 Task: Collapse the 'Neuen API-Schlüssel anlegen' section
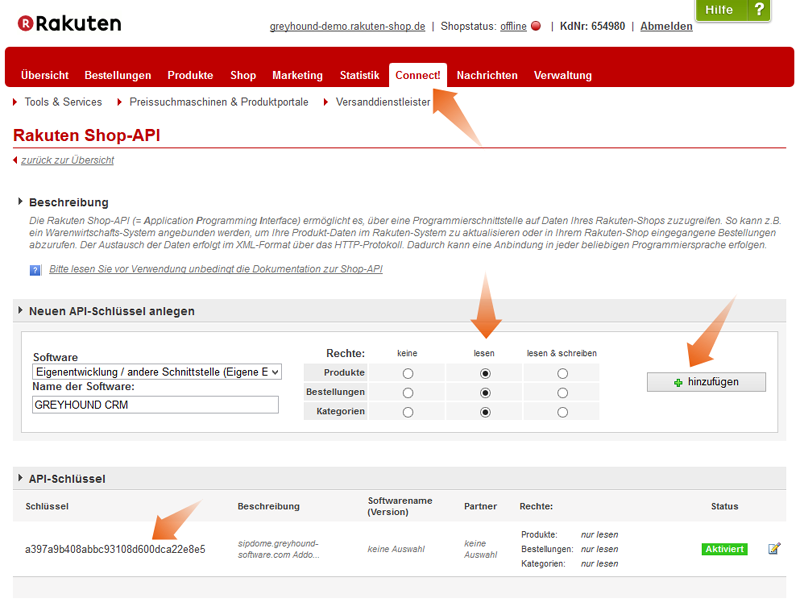point(20,310)
